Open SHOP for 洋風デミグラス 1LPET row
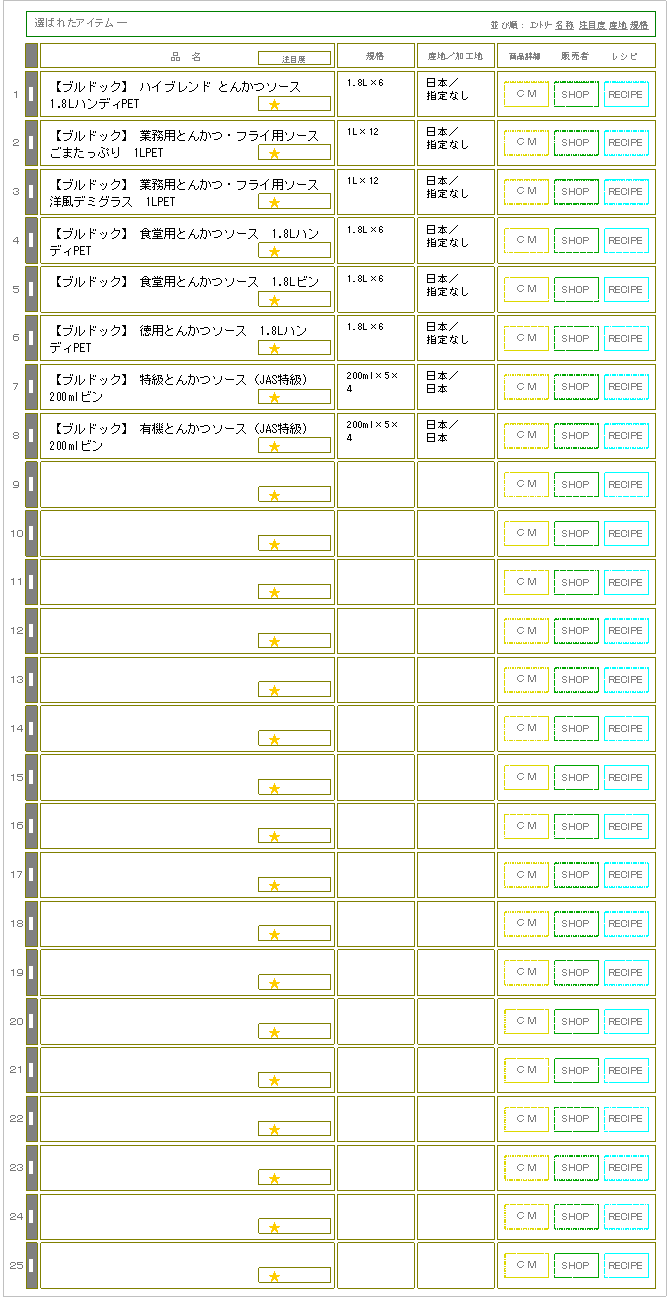The height and width of the screenshot is (1298, 668). [x=576, y=192]
